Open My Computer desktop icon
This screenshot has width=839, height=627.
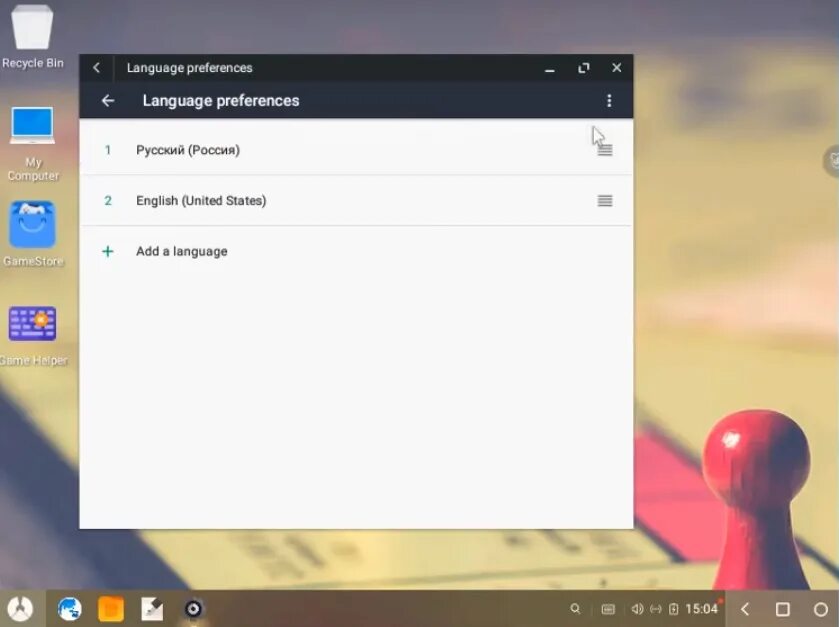[33, 143]
